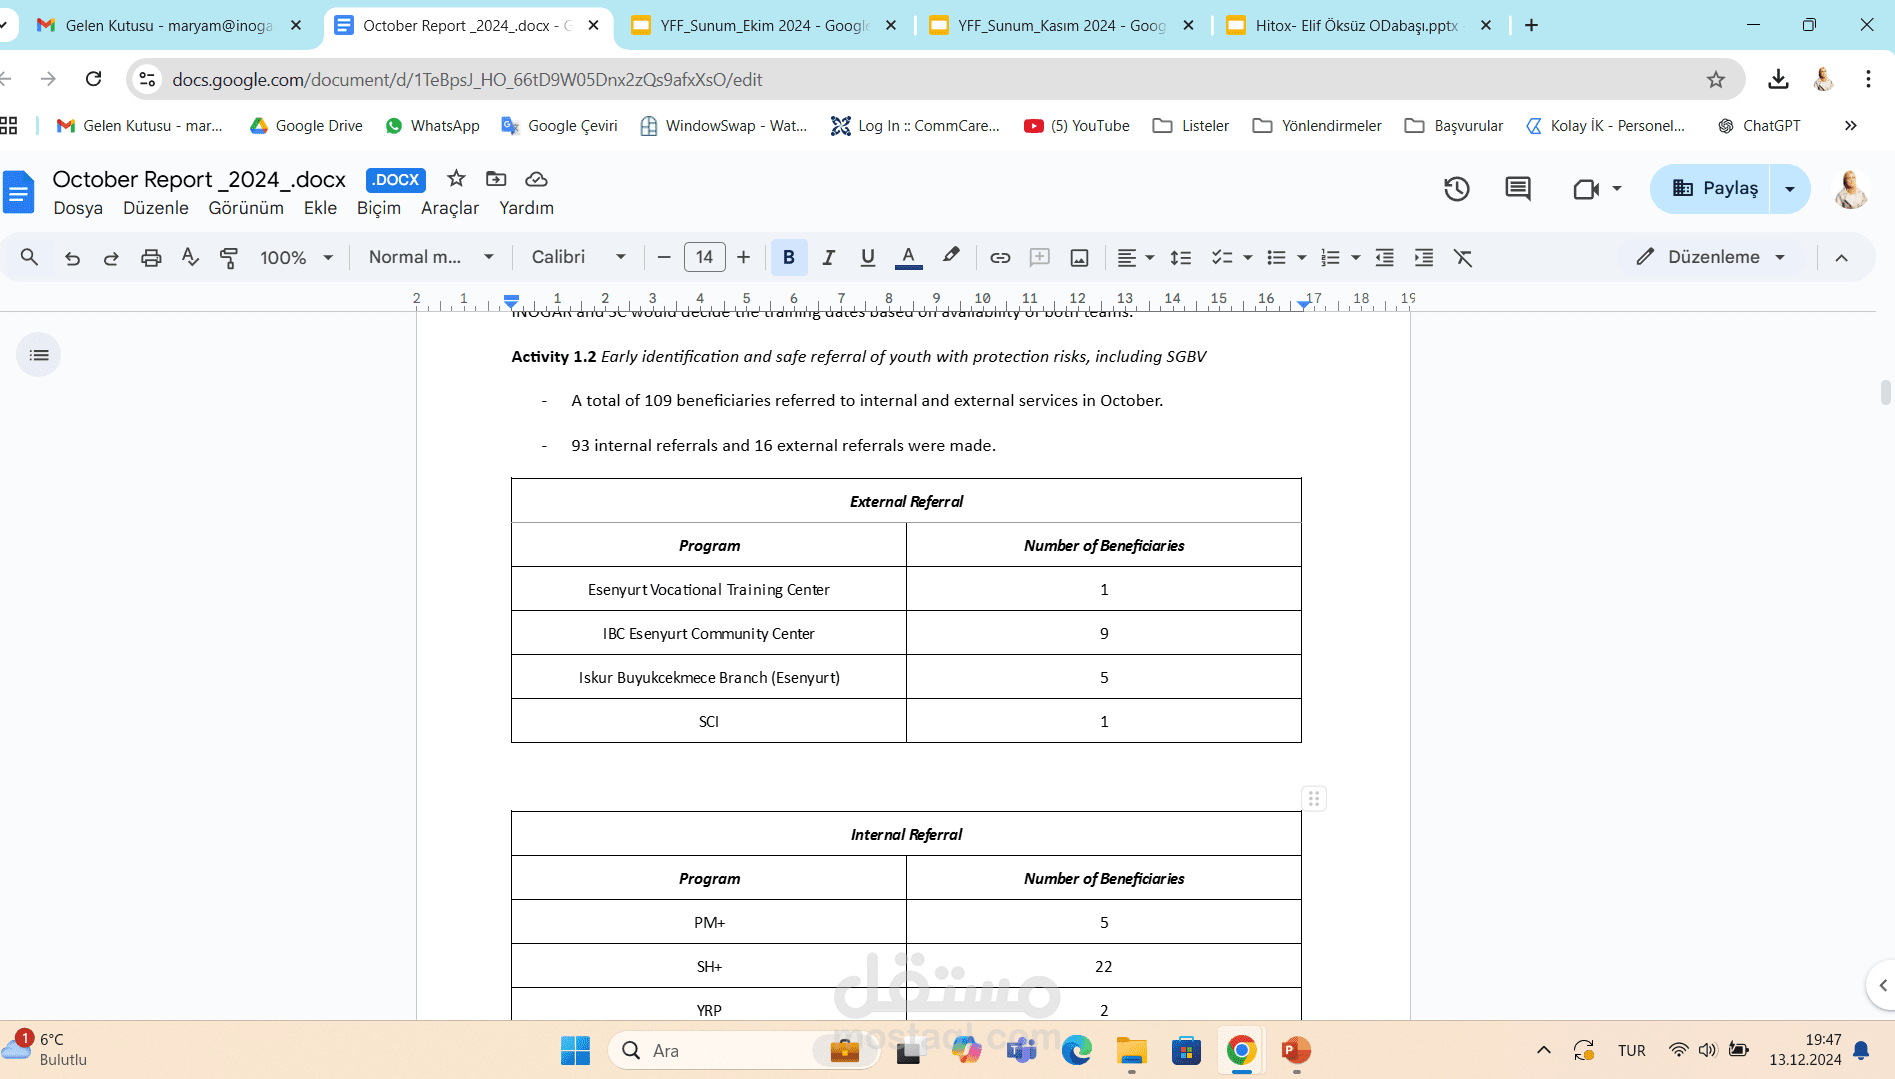Viewport: 1895px width, 1079px height.
Task: Open line and paragraph spacing
Action: [x=1180, y=258]
